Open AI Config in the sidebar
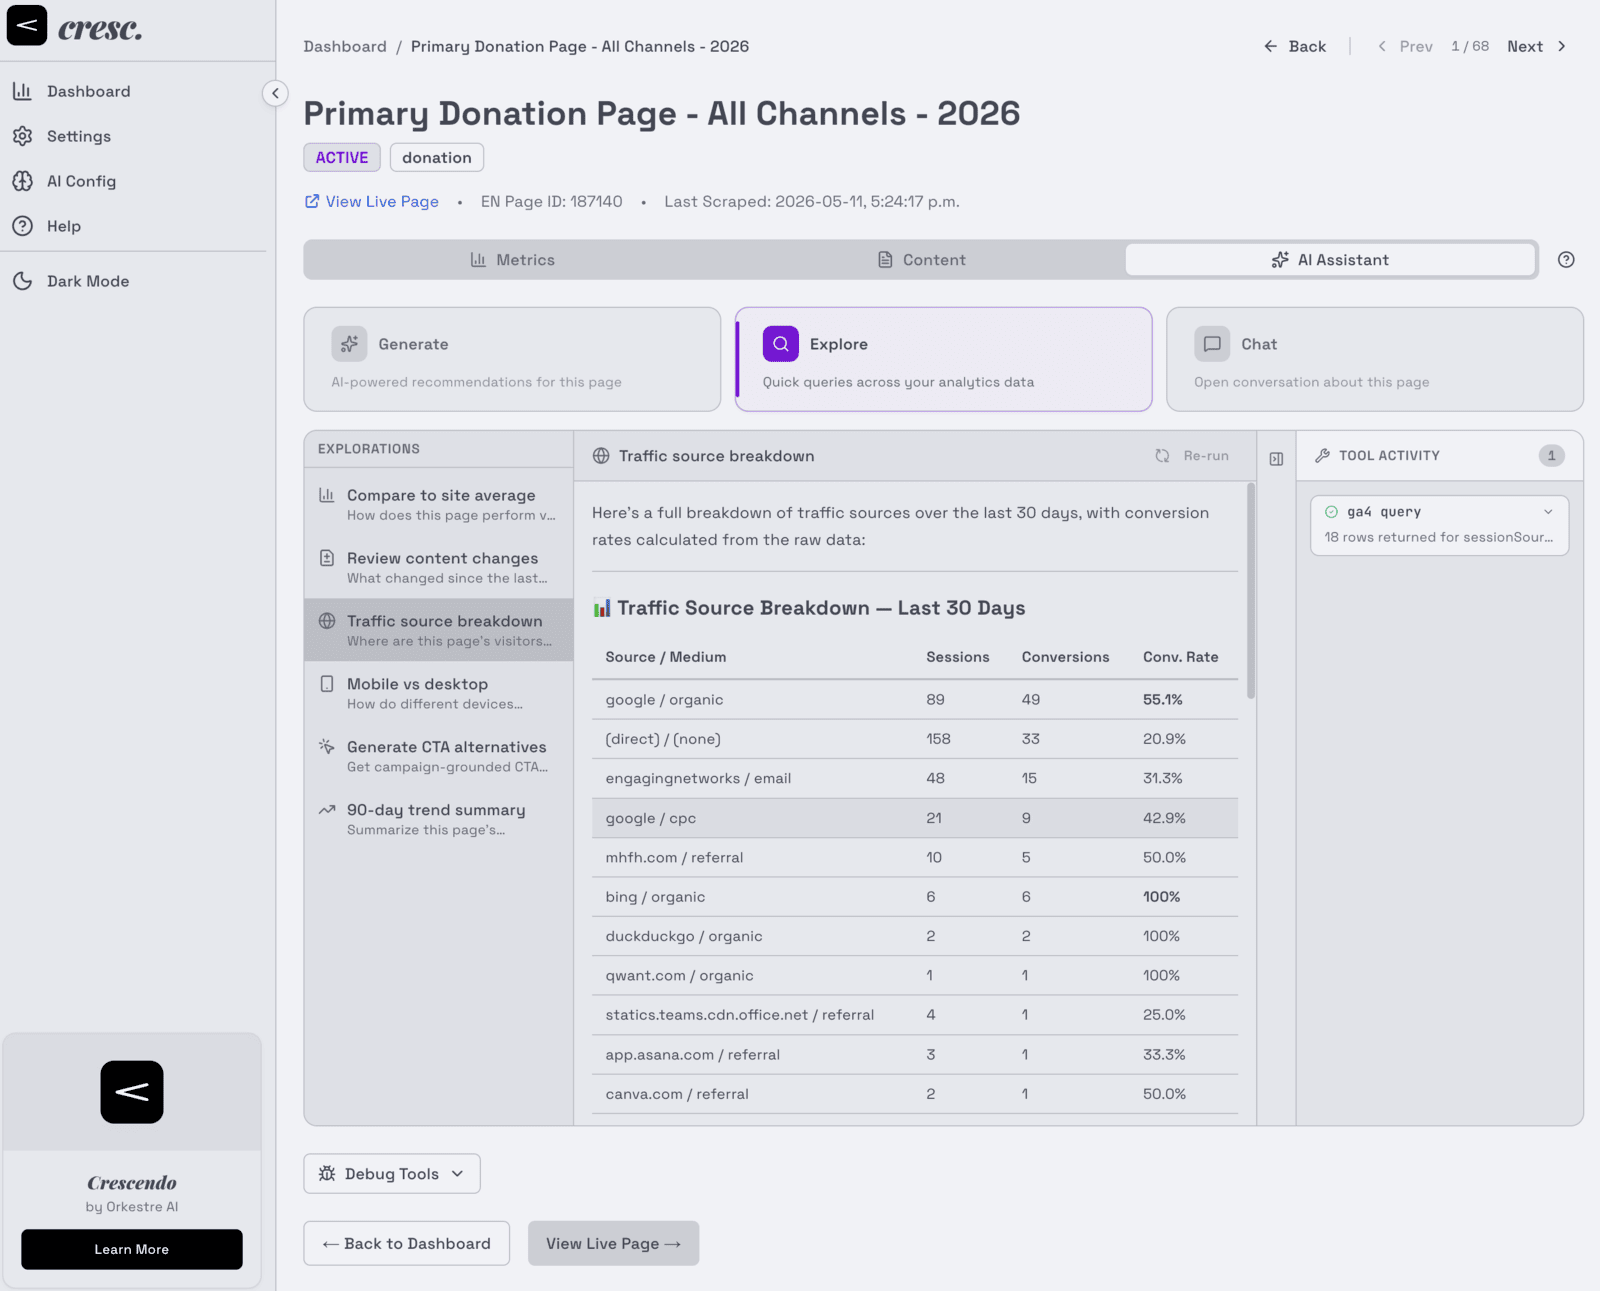 pos(81,181)
